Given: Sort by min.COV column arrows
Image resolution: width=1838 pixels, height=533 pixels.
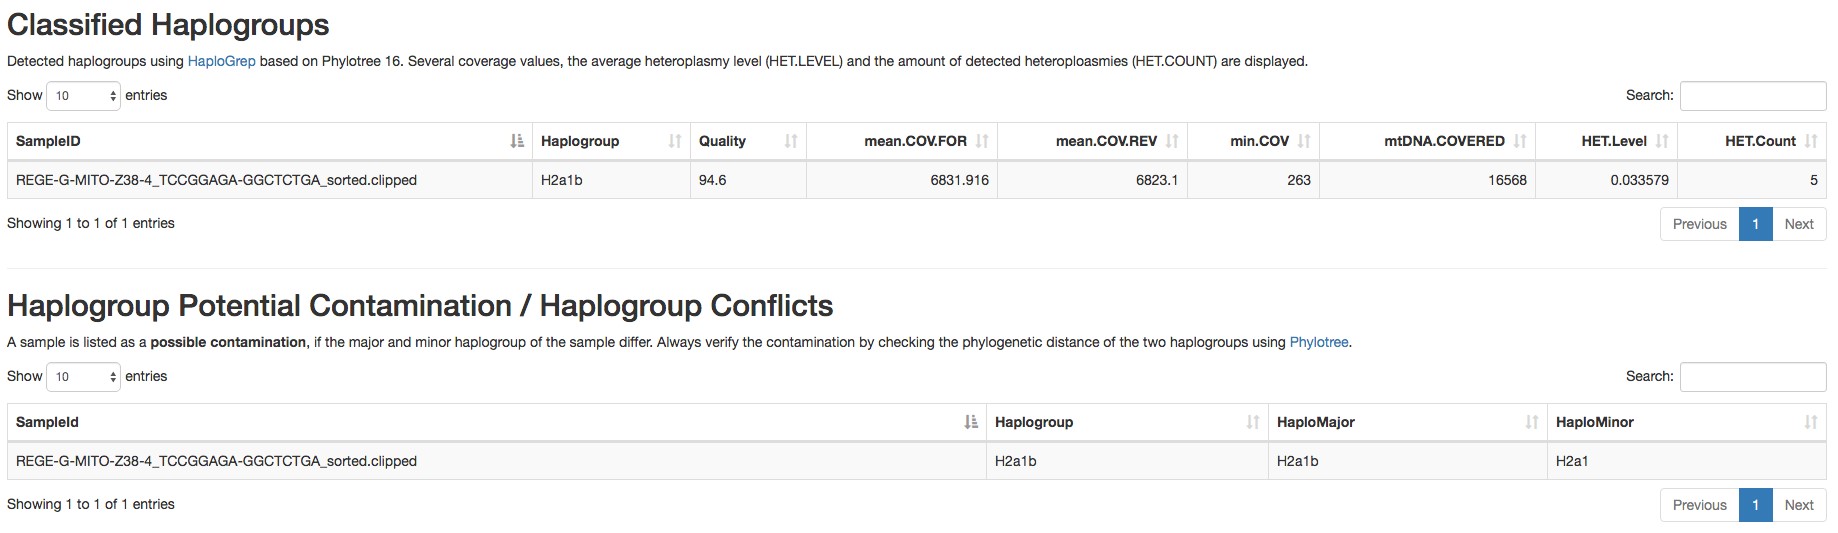Looking at the screenshot, I should pyautogui.click(x=1304, y=141).
